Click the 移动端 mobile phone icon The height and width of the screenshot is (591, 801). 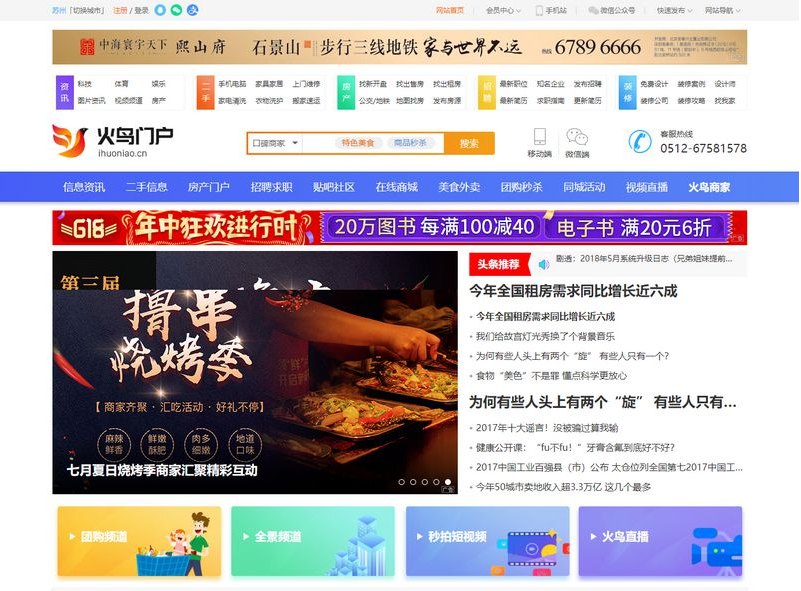tap(539, 137)
